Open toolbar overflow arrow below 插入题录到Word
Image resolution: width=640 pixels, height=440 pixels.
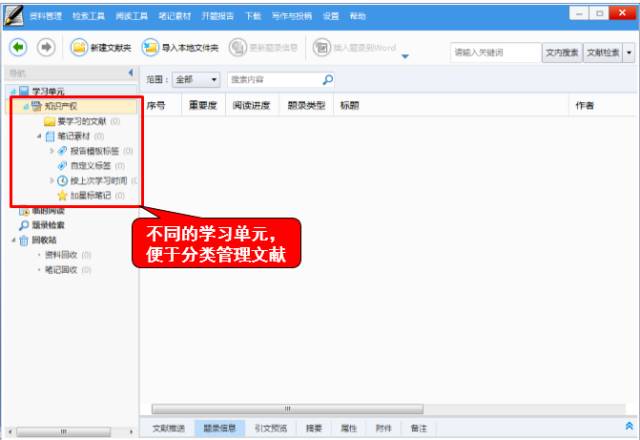pos(405,56)
